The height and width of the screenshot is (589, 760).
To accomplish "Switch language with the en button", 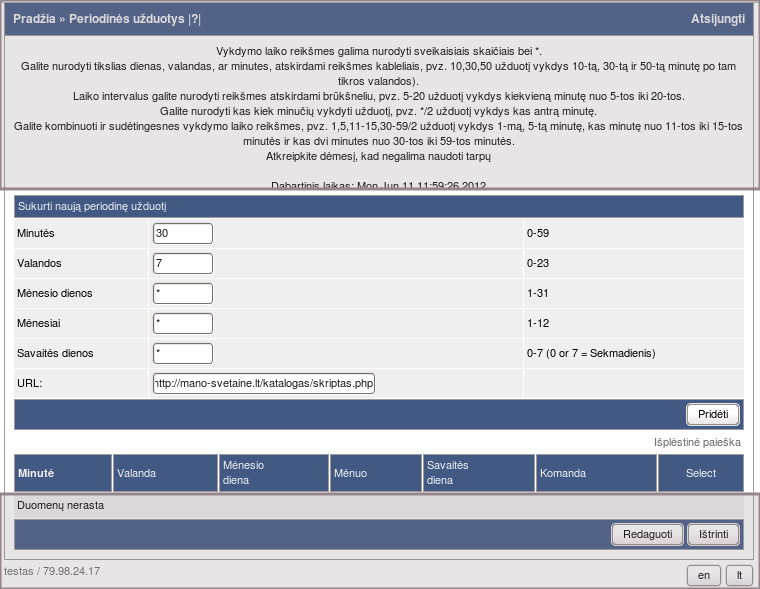I will (703, 575).
